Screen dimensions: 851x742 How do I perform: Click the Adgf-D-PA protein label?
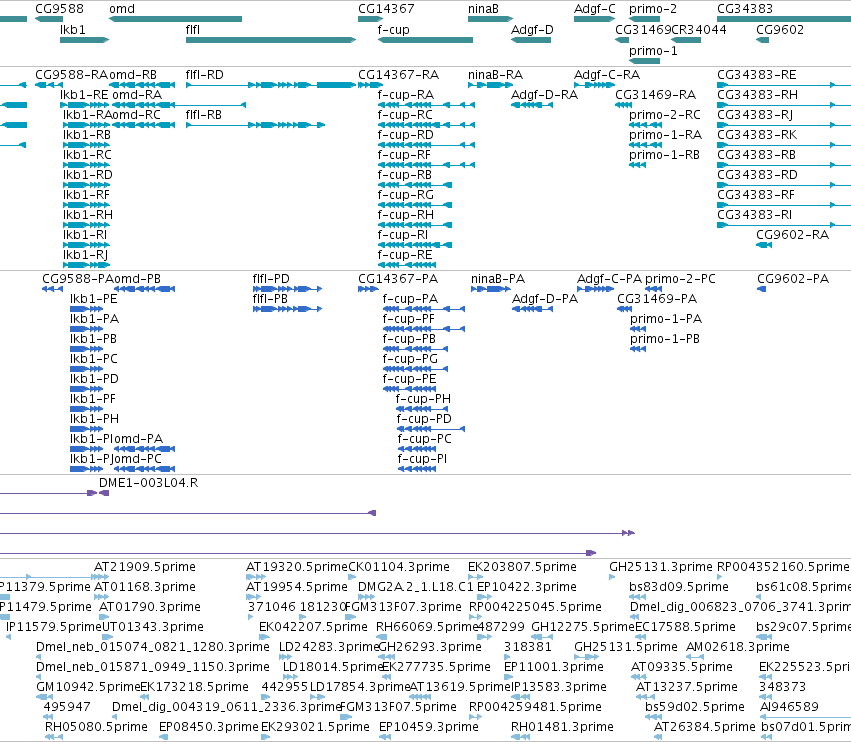[x=545, y=299]
